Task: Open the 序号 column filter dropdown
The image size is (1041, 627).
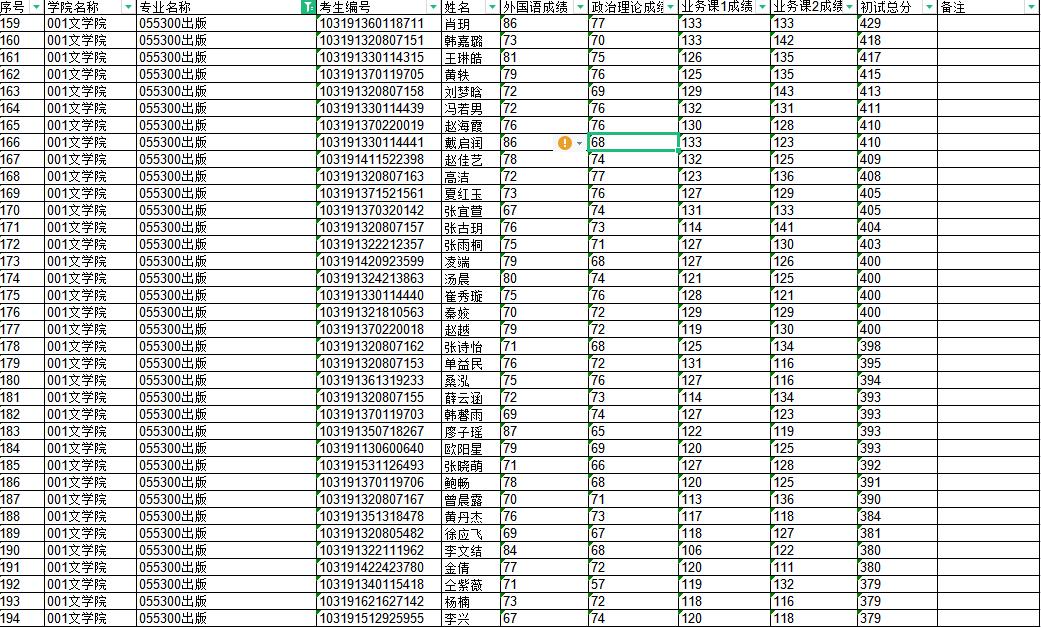Action: [36, 7]
